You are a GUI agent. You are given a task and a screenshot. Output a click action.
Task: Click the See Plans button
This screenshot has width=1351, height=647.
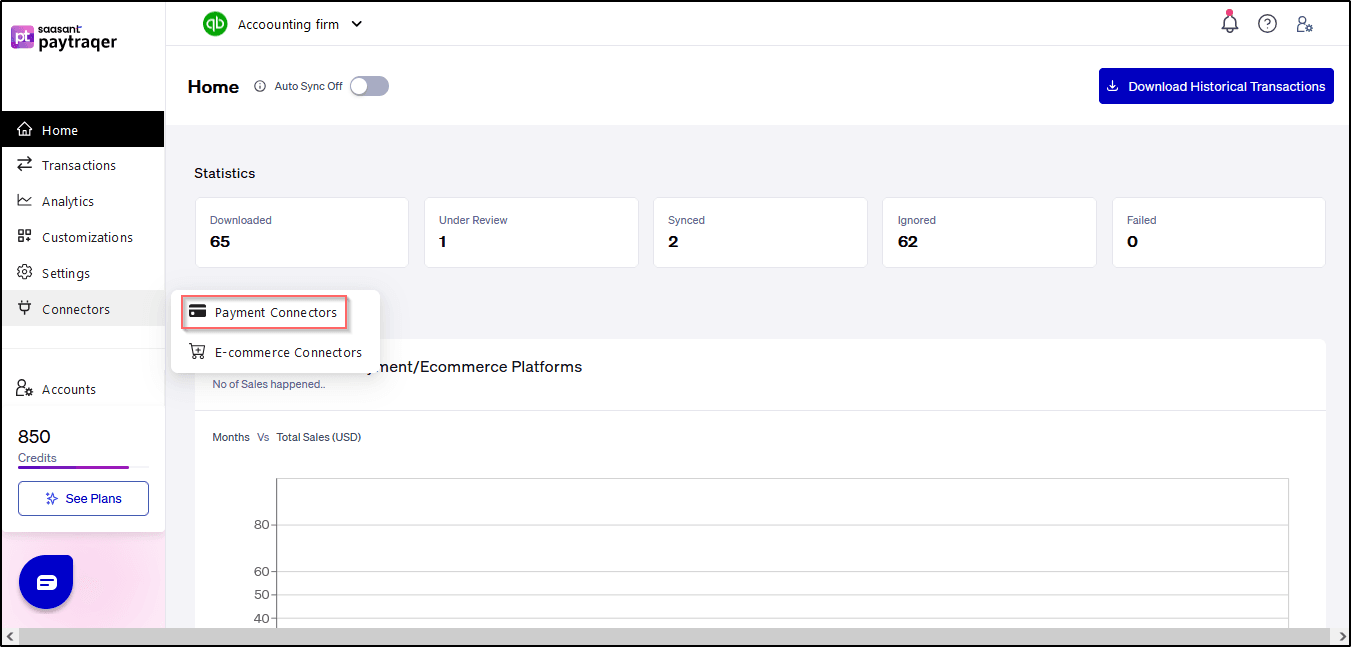(83, 499)
